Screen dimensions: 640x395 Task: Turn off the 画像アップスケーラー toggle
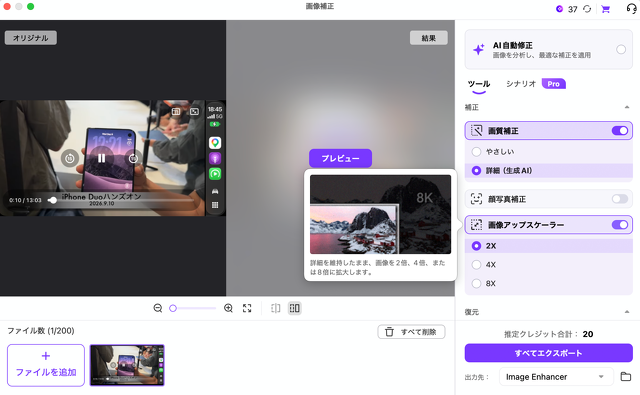click(620, 224)
